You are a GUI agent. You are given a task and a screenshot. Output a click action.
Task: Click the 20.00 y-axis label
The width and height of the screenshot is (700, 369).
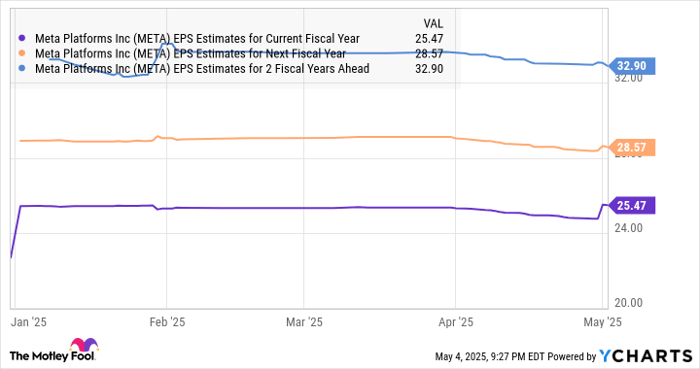[629, 303]
